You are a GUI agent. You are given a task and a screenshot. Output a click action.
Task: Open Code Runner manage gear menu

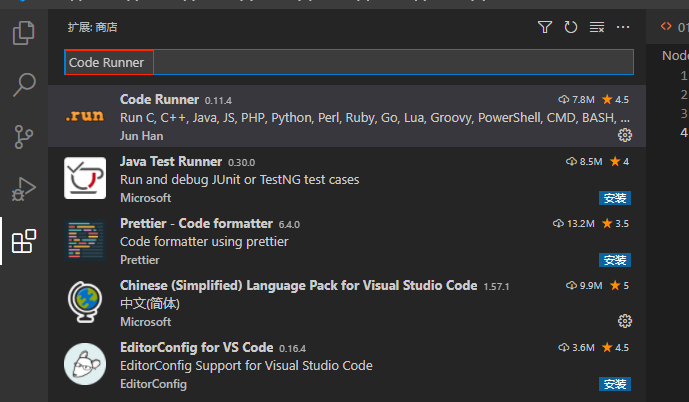tap(625, 135)
